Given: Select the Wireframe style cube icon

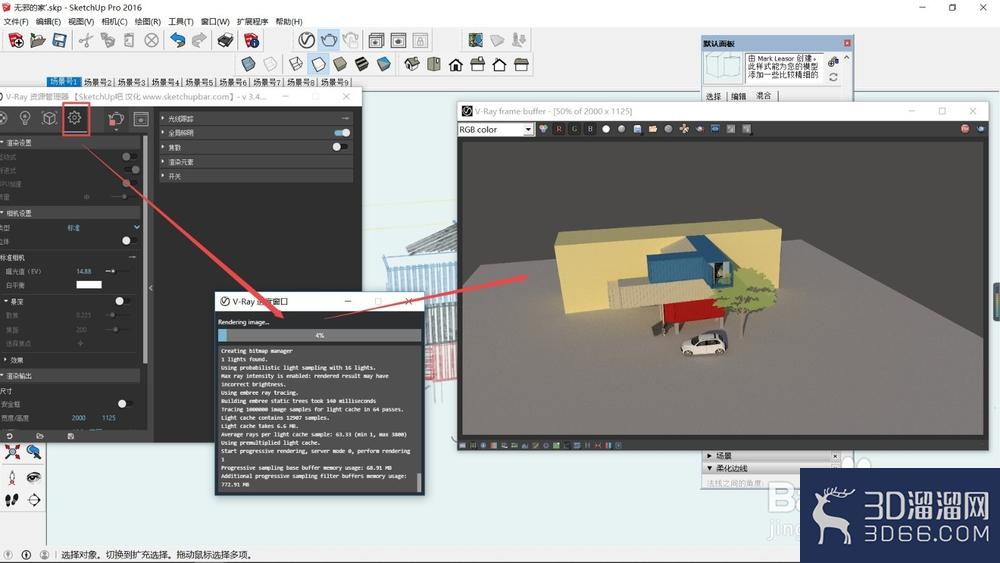Looking at the screenshot, I should pos(296,64).
